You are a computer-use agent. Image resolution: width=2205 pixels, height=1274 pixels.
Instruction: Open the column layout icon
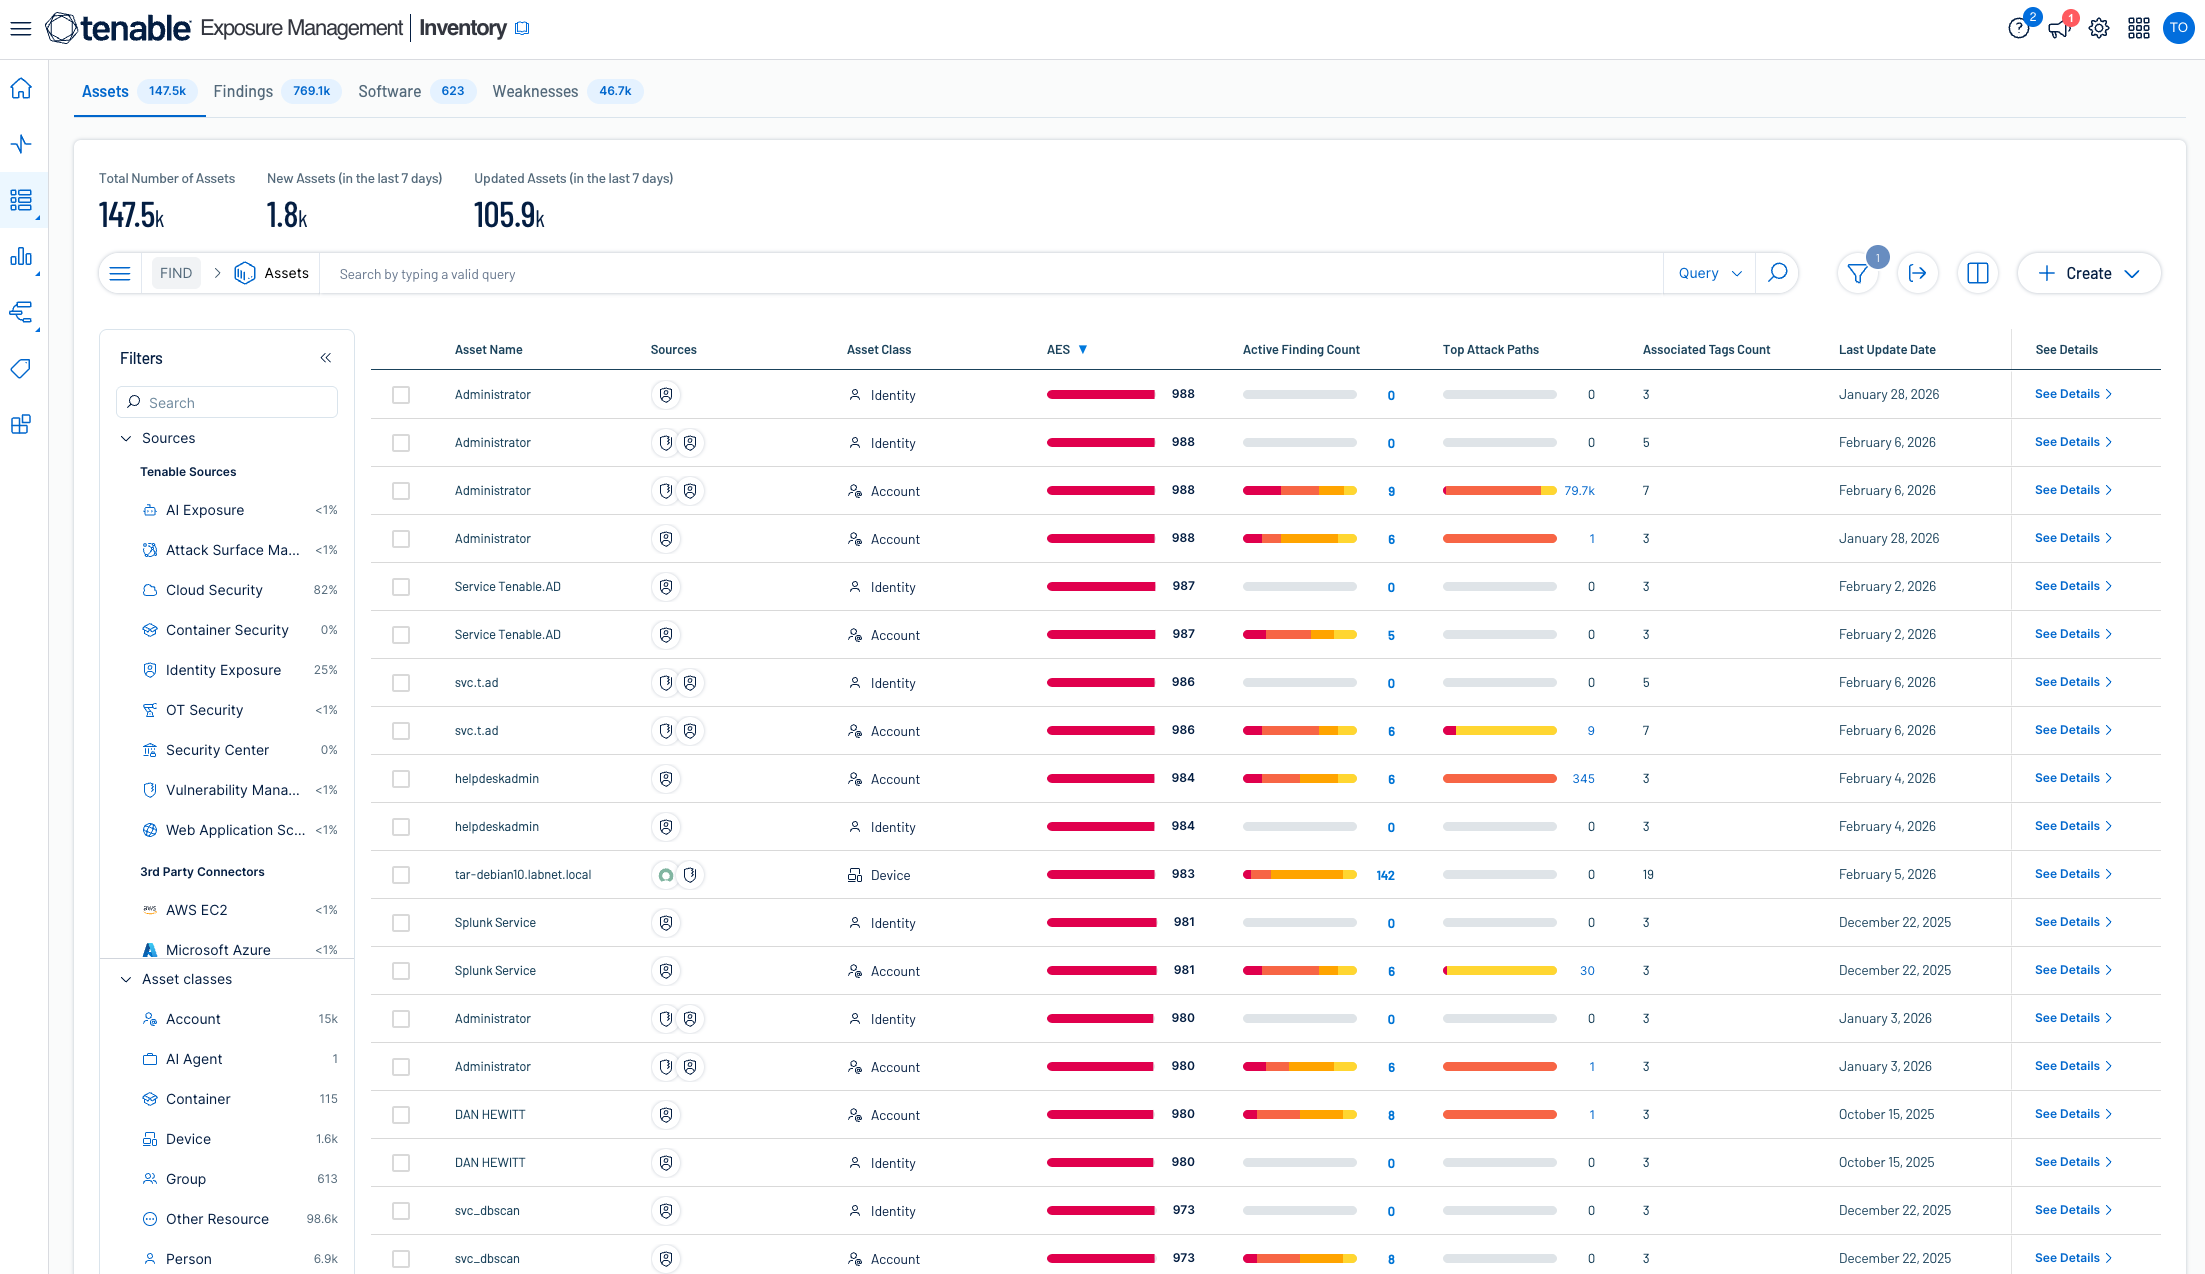pos(1977,274)
